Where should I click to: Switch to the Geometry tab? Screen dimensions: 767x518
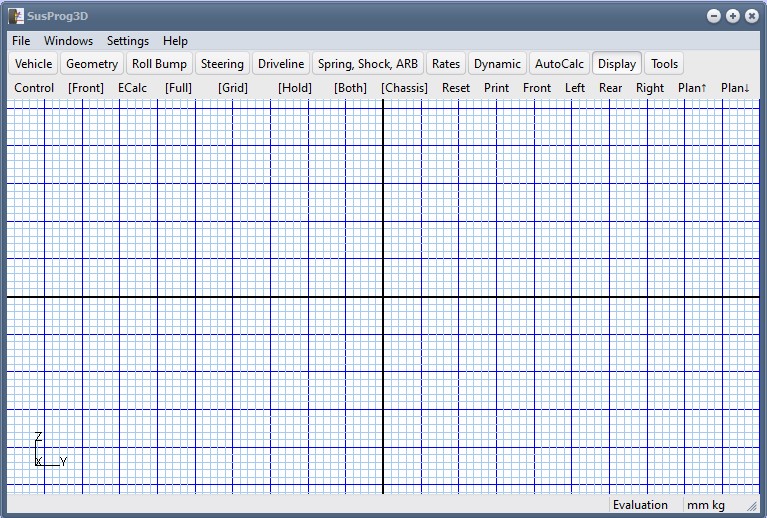[92, 64]
